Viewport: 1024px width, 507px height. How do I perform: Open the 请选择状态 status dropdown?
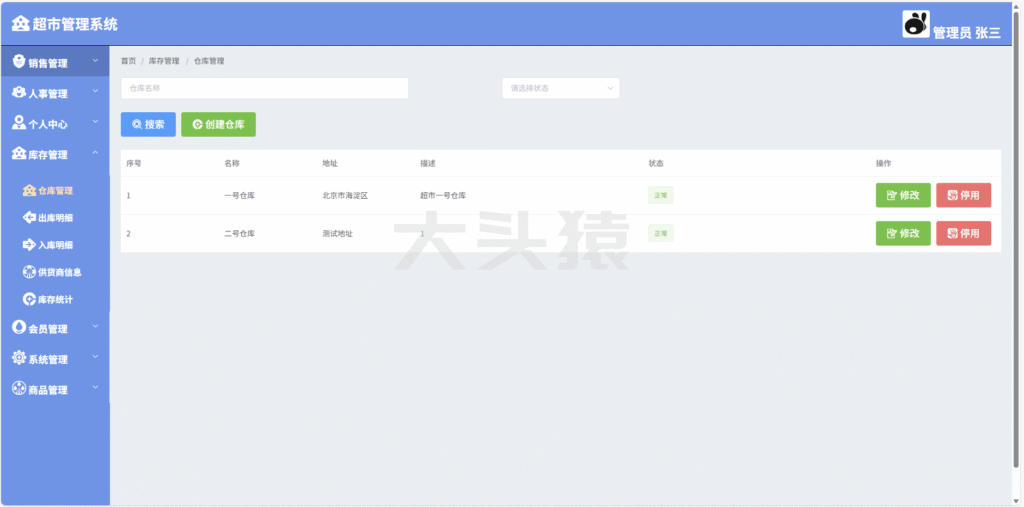coord(561,88)
